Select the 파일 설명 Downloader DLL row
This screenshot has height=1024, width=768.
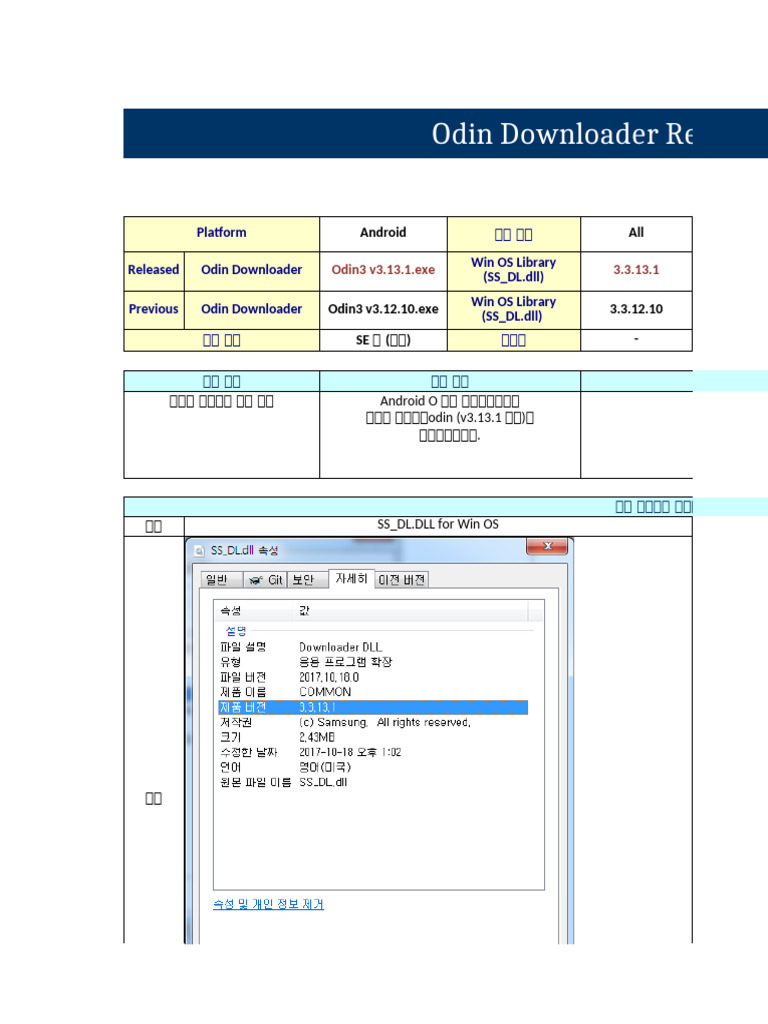(373, 647)
